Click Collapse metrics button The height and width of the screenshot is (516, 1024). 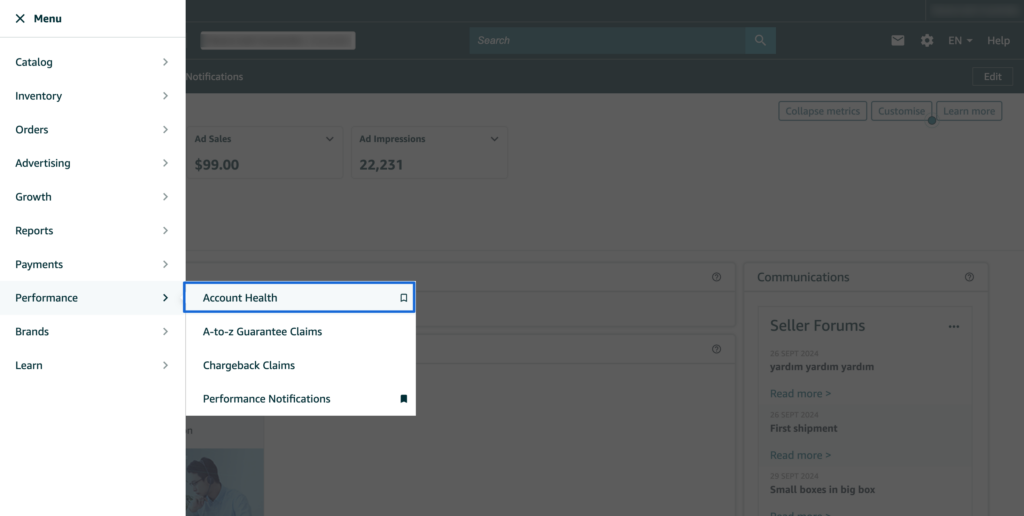823,111
